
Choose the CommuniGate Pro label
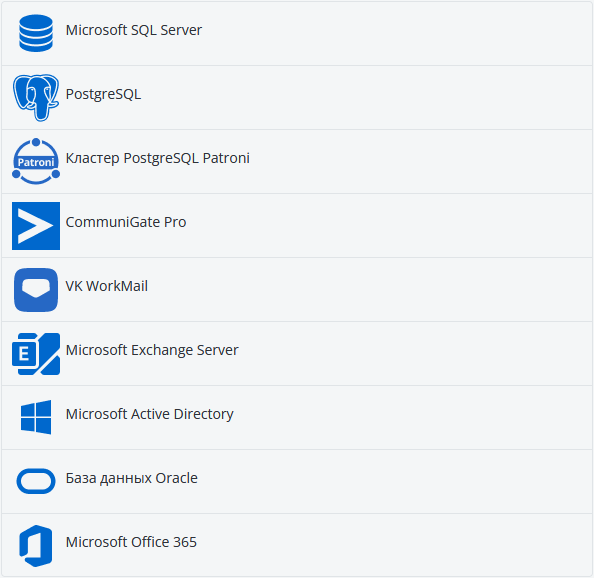pos(126,222)
